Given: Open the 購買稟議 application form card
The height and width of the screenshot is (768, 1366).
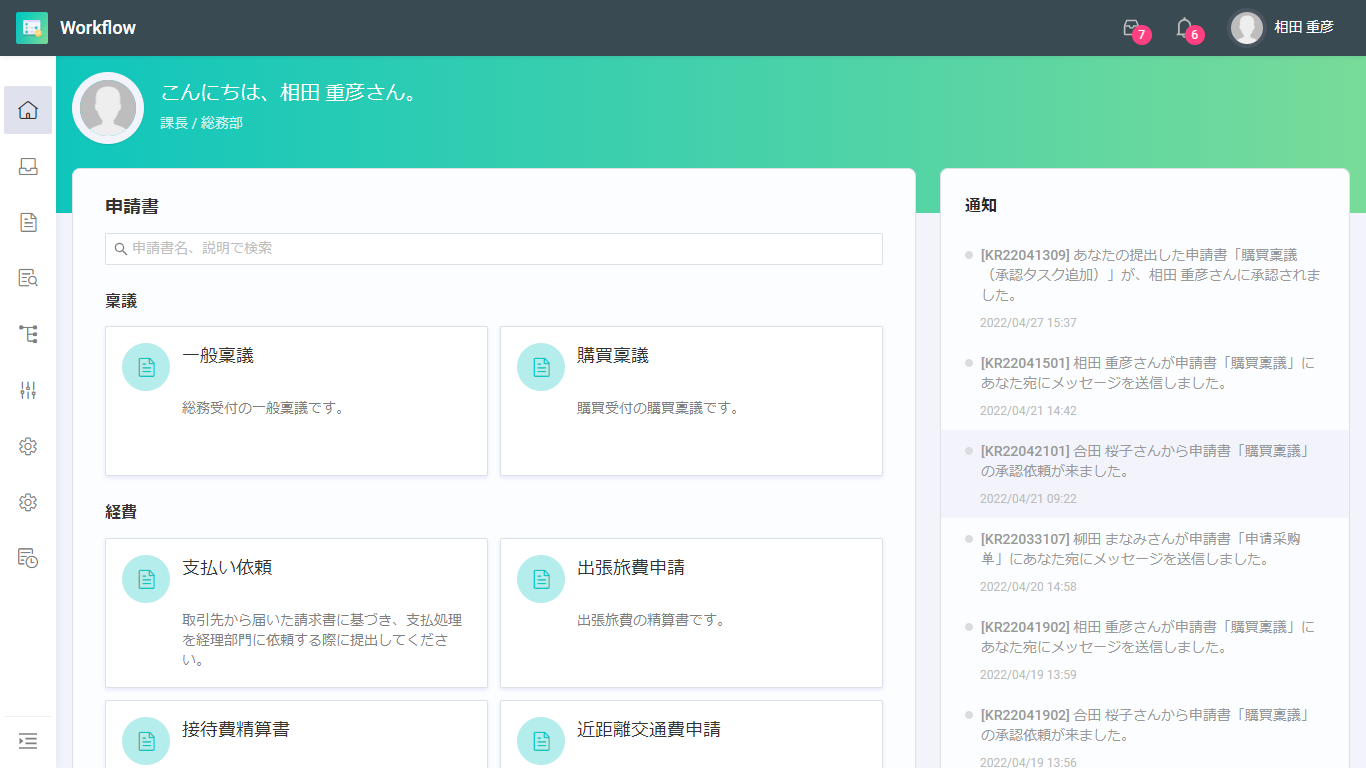Looking at the screenshot, I should (691, 400).
